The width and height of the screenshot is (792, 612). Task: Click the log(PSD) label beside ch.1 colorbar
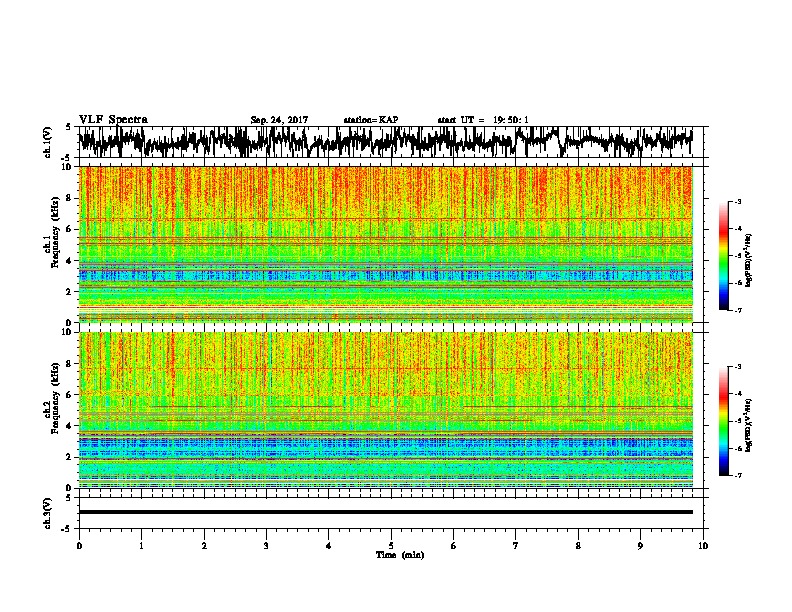[x=749, y=261]
